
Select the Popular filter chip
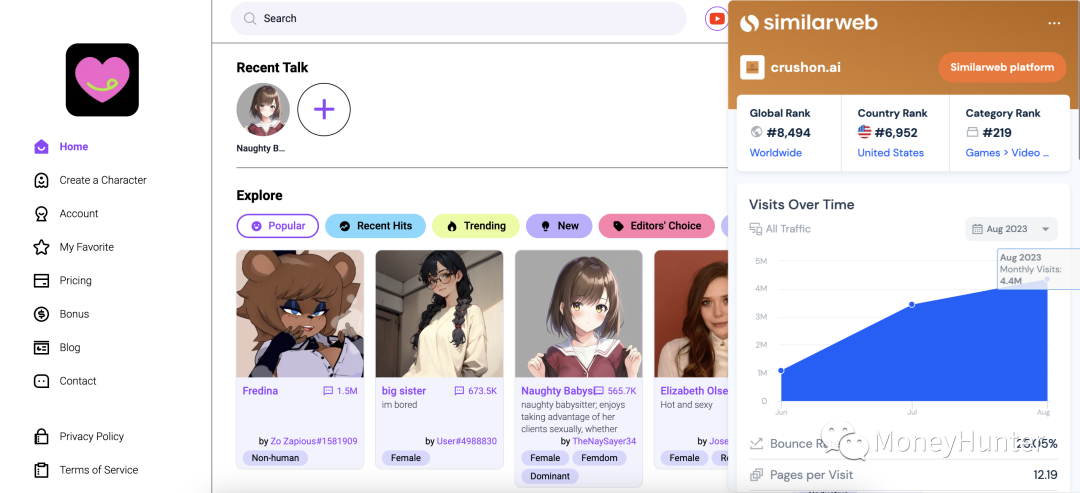278,226
